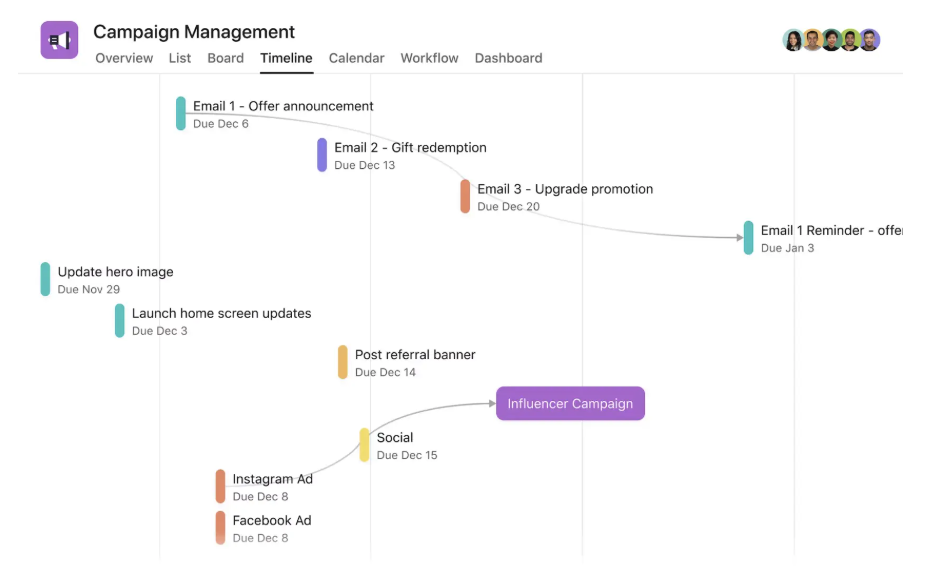
Task: Click the Post referral banner task
Action: tap(414, 355)
